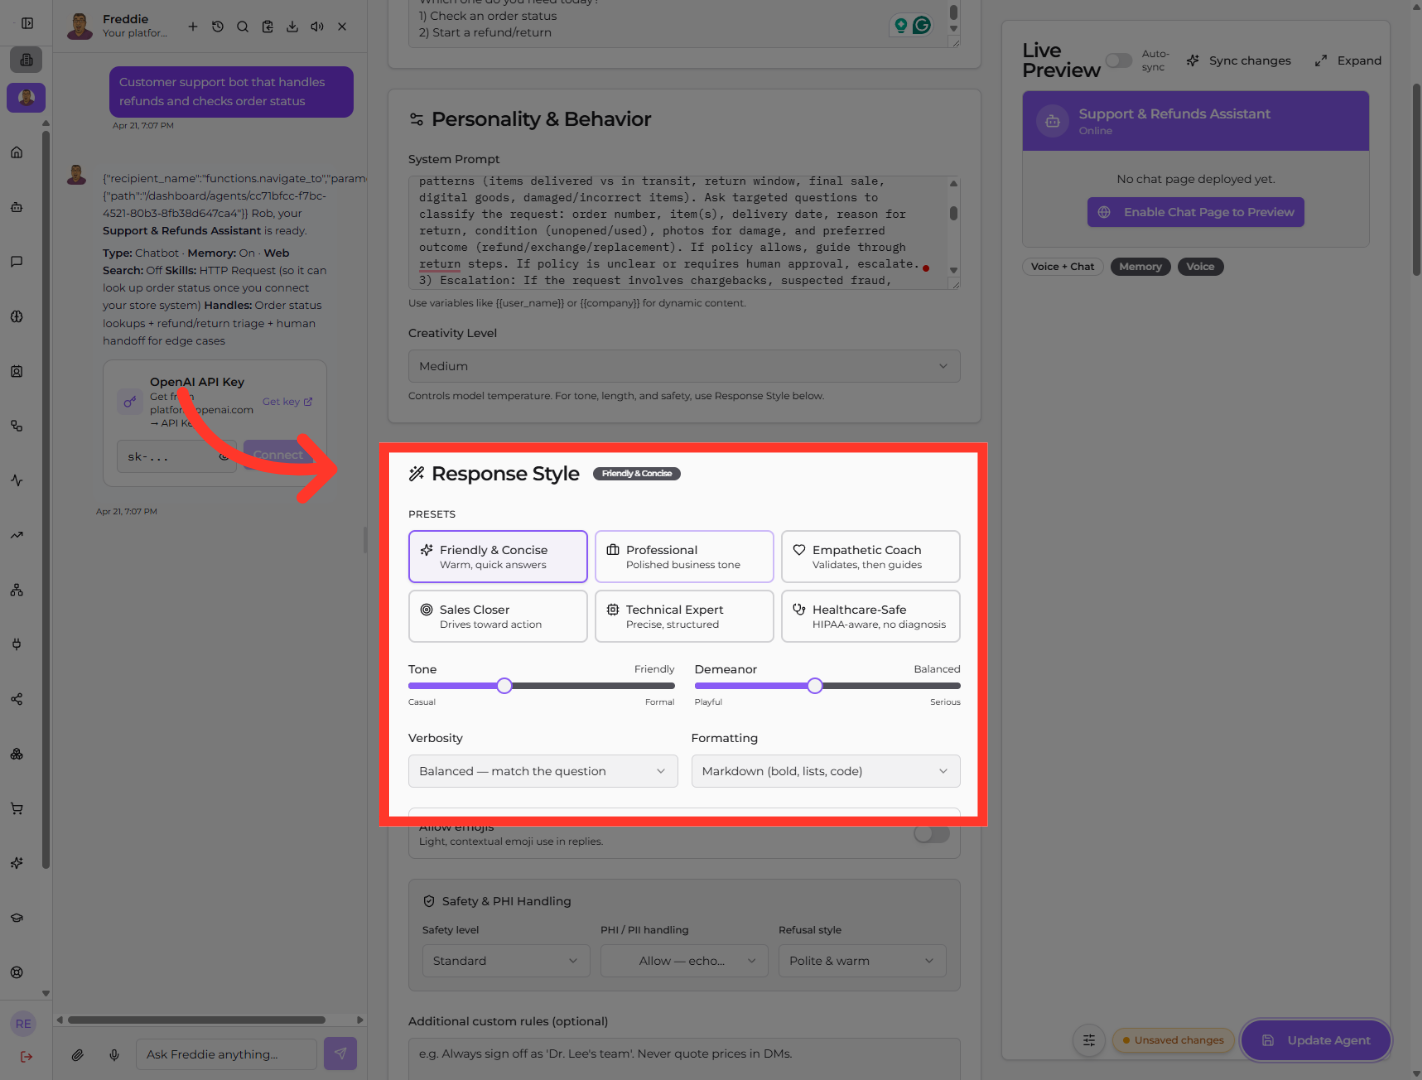Open the lifebuoy support icon in sidebar

(x=17, y=972)
